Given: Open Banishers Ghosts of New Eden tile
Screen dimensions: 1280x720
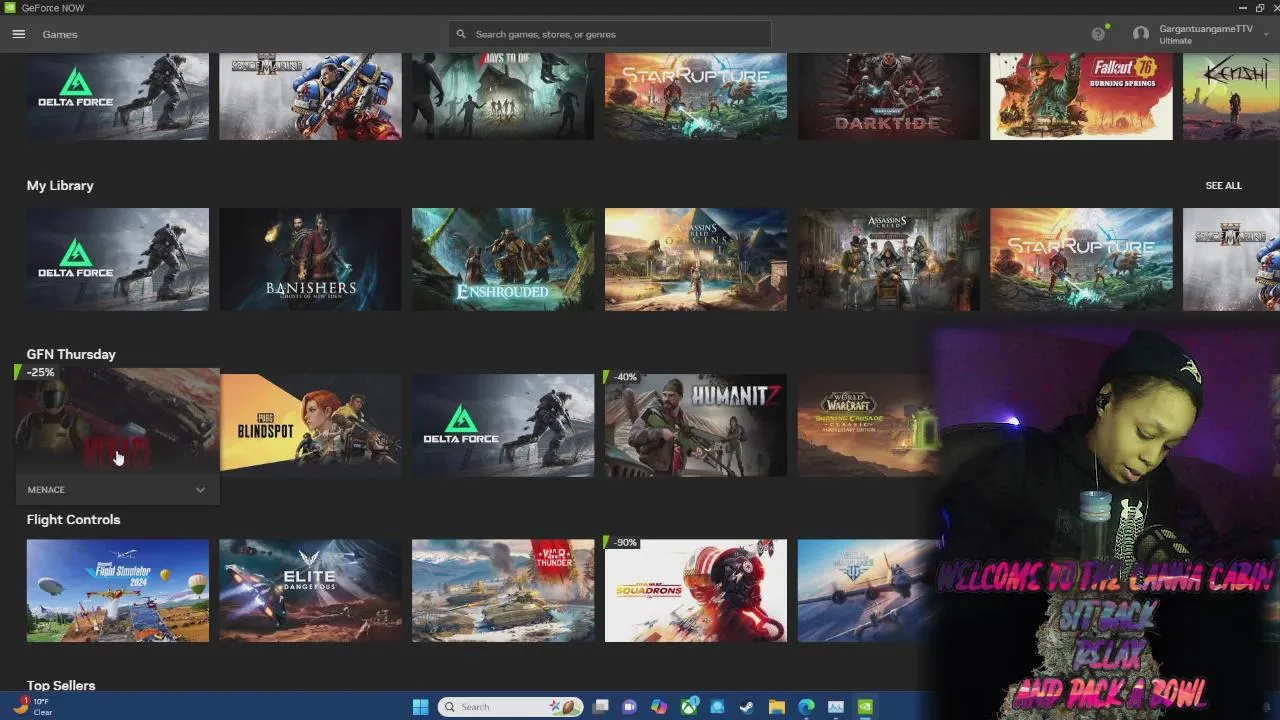Looking at the screenshot, I should 310,259.
